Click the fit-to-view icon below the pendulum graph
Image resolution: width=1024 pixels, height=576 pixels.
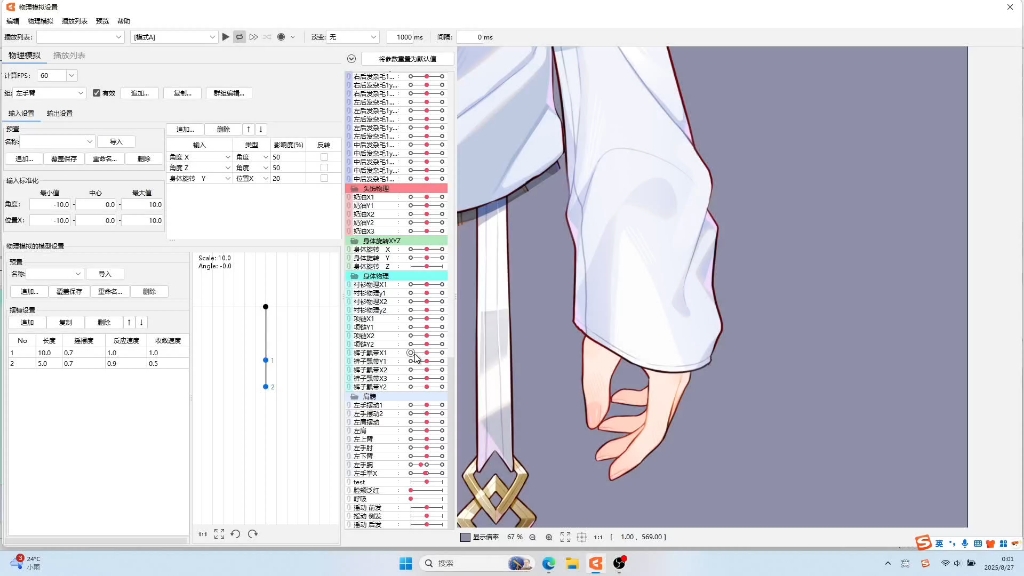[219, 534]
